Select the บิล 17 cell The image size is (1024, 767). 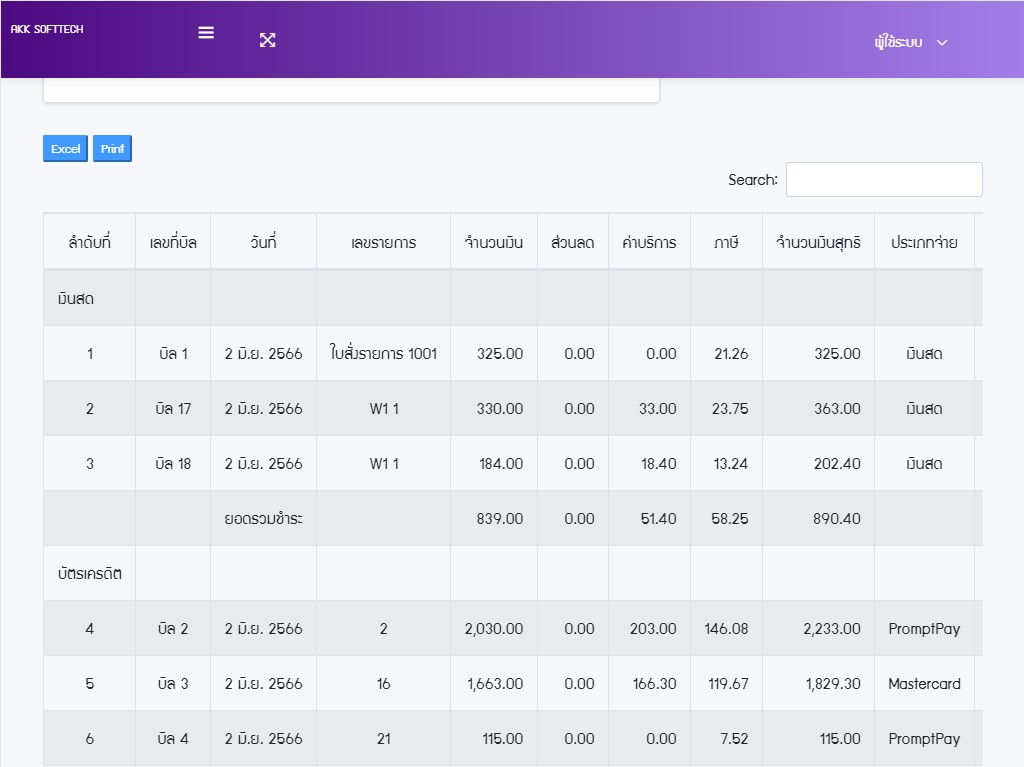[173, 408]
